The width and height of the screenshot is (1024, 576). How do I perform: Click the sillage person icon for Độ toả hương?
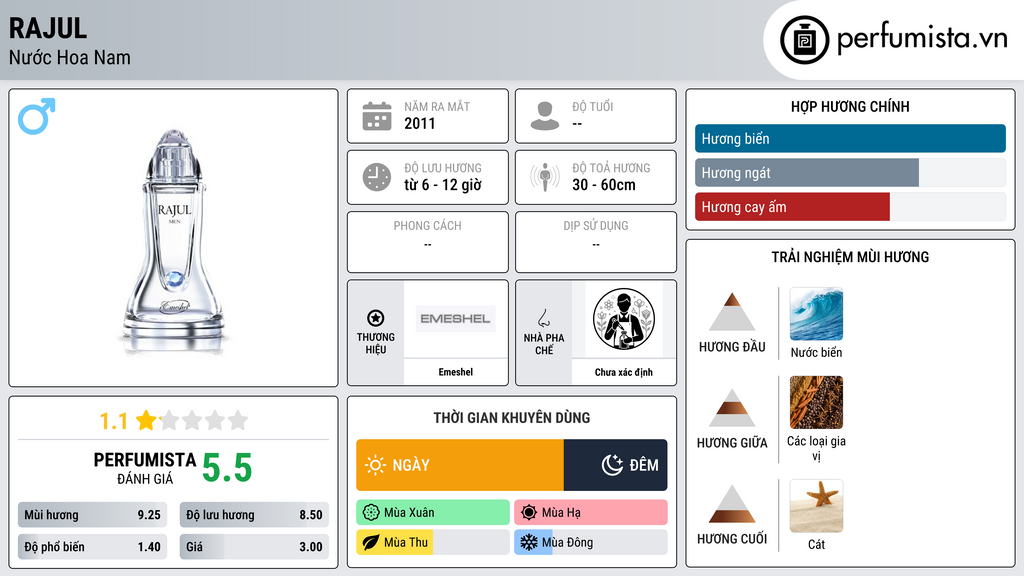545,177
